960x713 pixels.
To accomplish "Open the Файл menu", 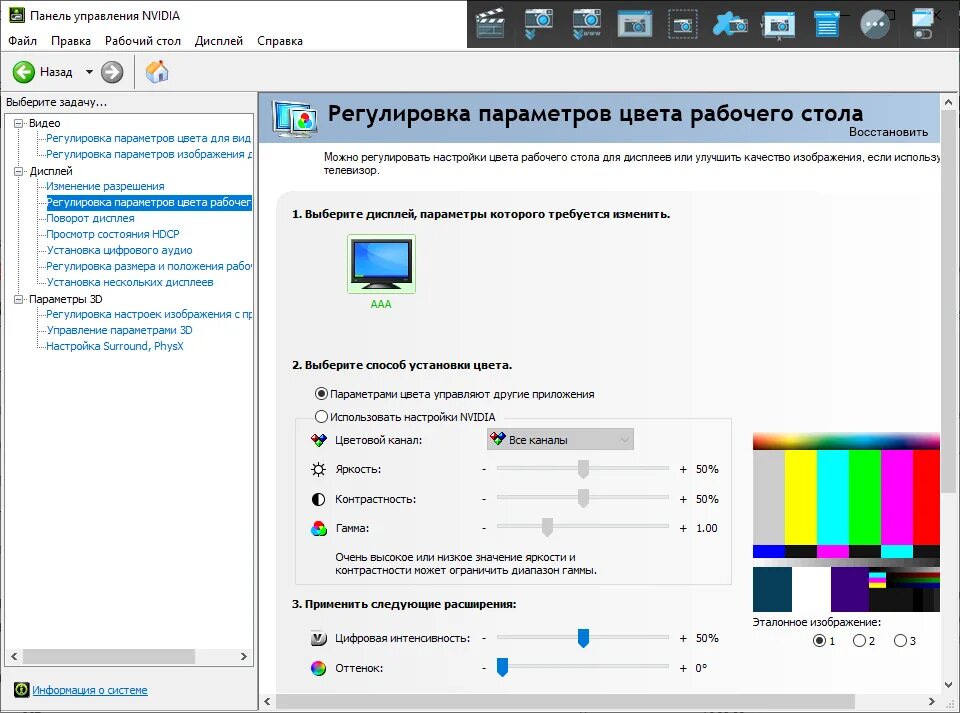I will 23,41.
